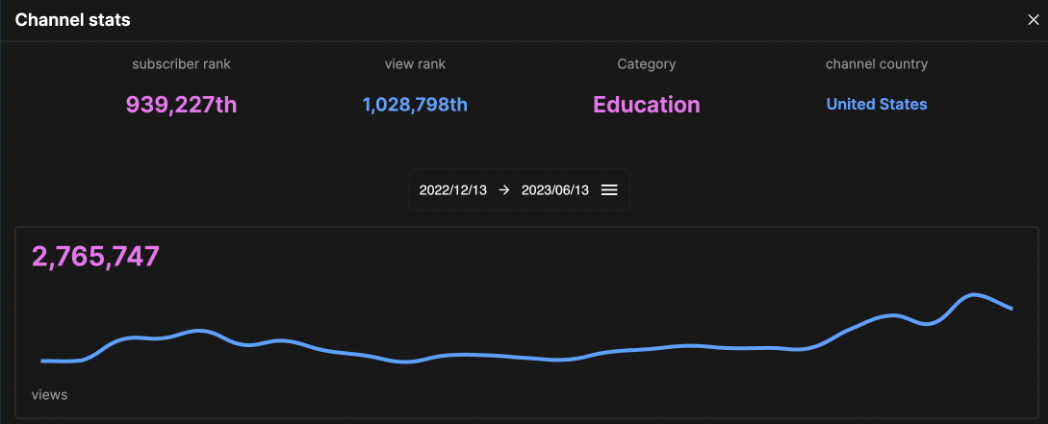Select the end date 2023/06/13

point(556,190)
